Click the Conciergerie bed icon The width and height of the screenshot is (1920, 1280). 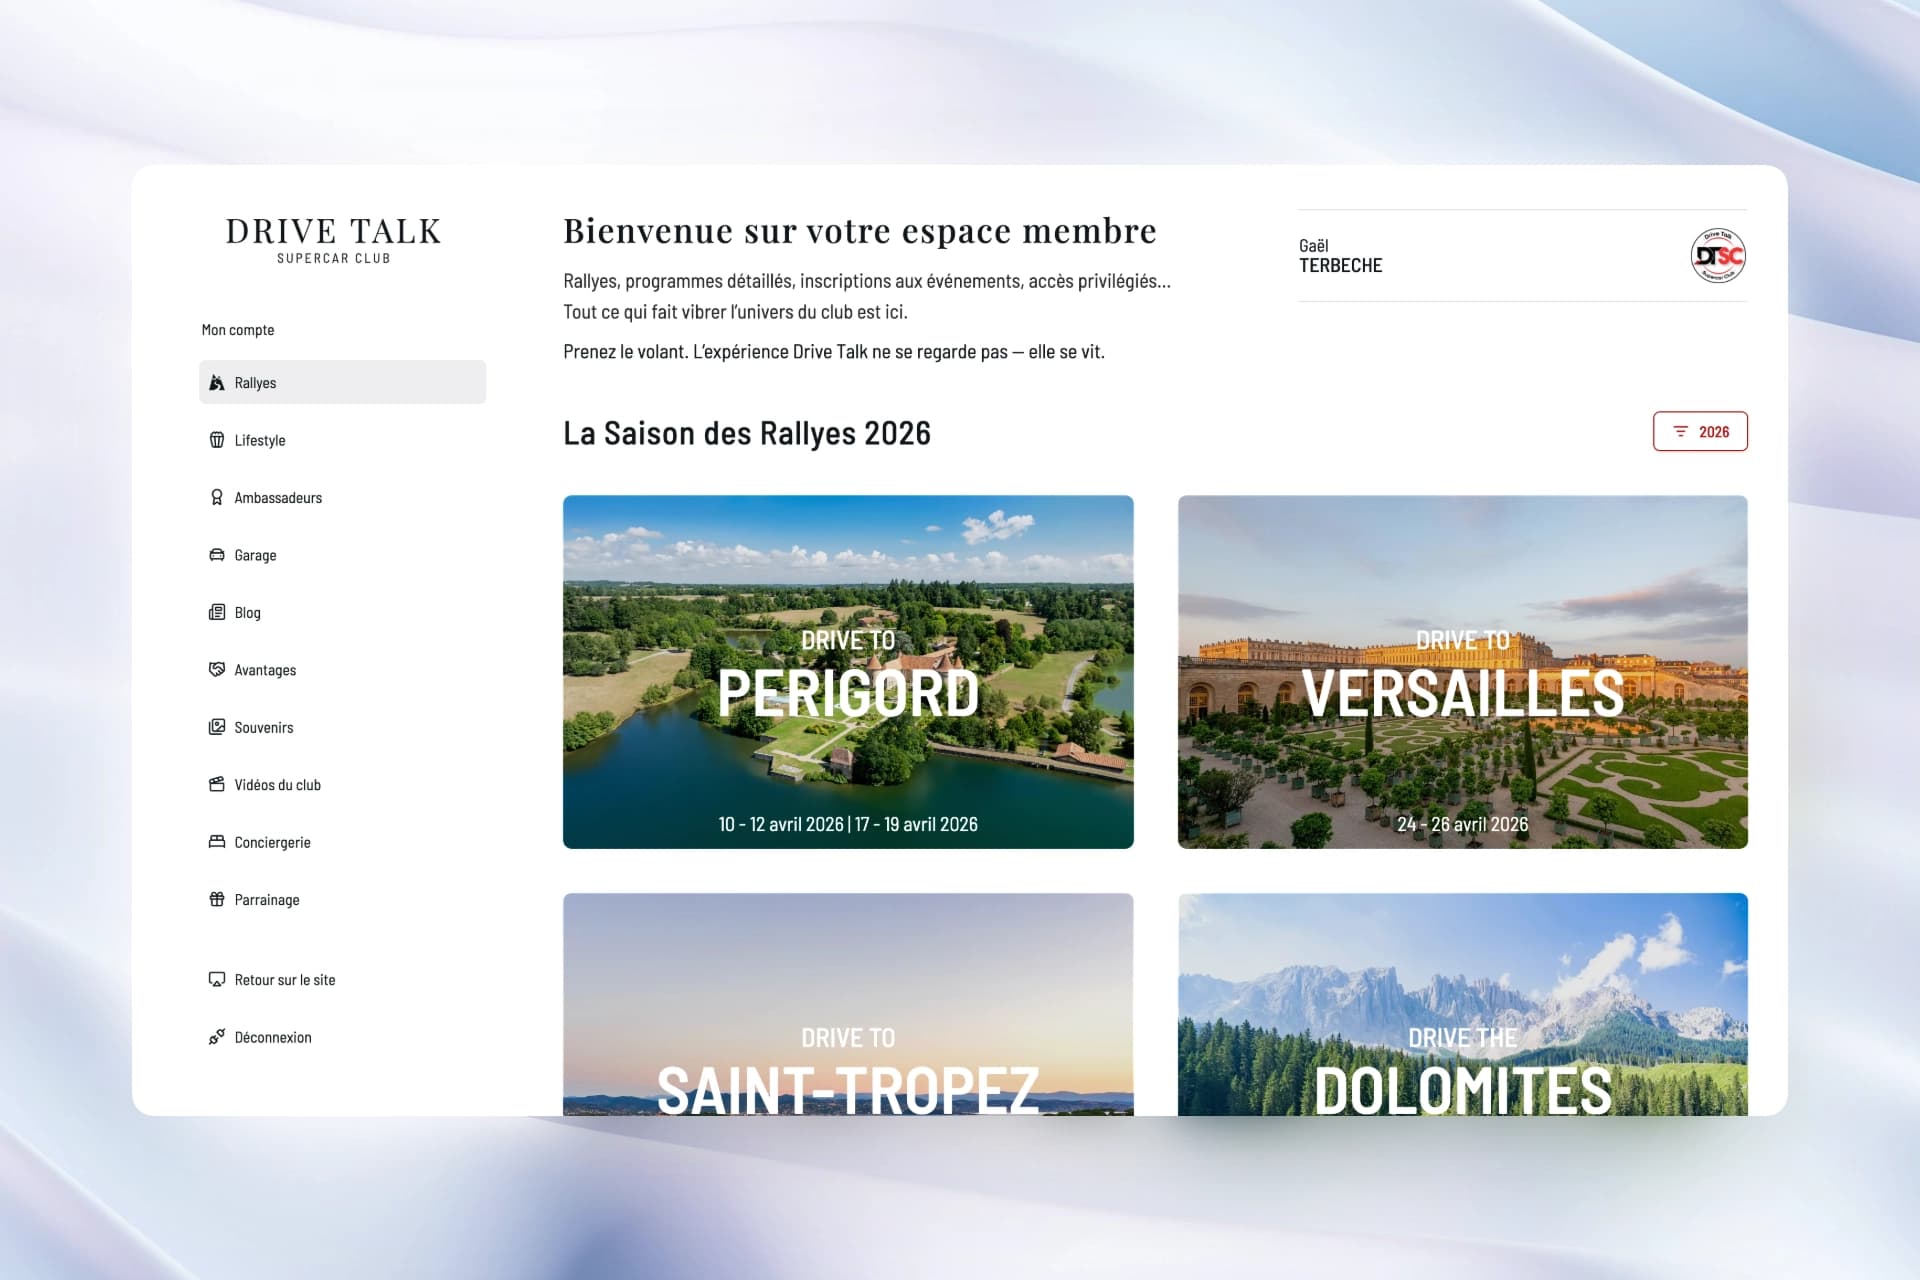(216, 842)
